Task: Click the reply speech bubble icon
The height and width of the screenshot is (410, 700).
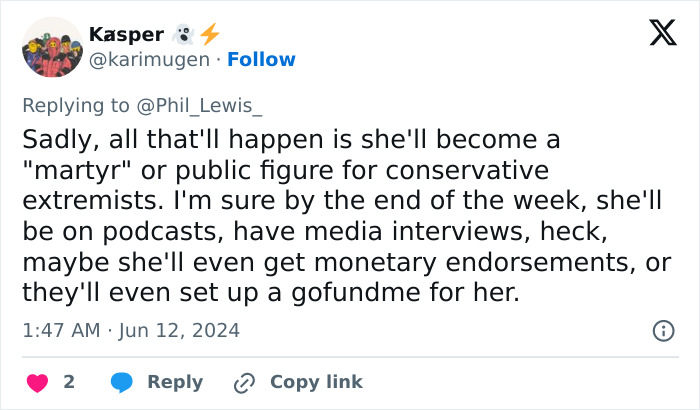Action: (x=122, y=382)
